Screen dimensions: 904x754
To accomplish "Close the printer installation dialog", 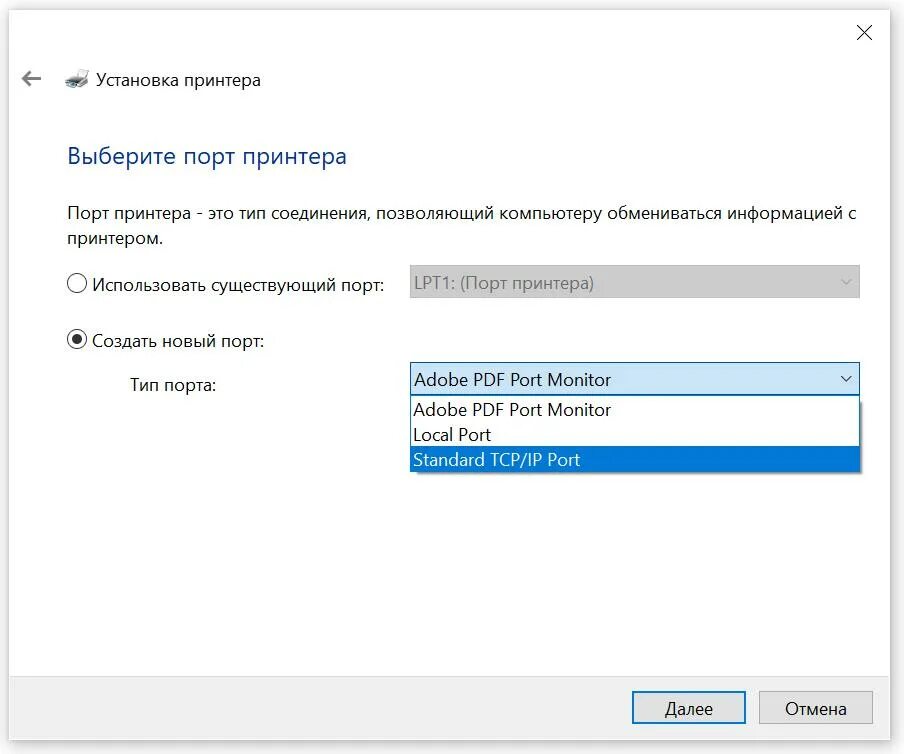I will pyautogui.click(x=864, y=32).
